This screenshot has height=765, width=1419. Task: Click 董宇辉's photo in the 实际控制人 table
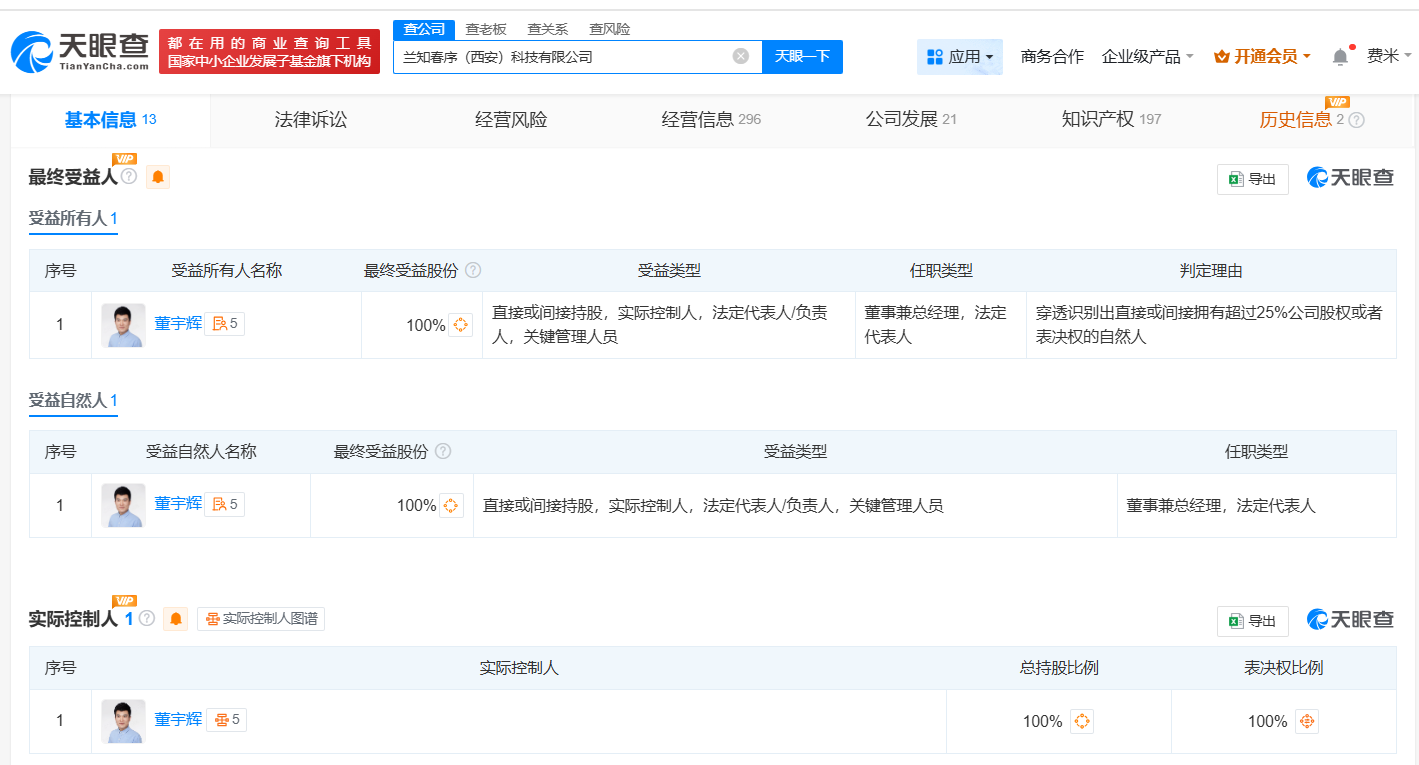pyautogui.click(x=123, y=721)
